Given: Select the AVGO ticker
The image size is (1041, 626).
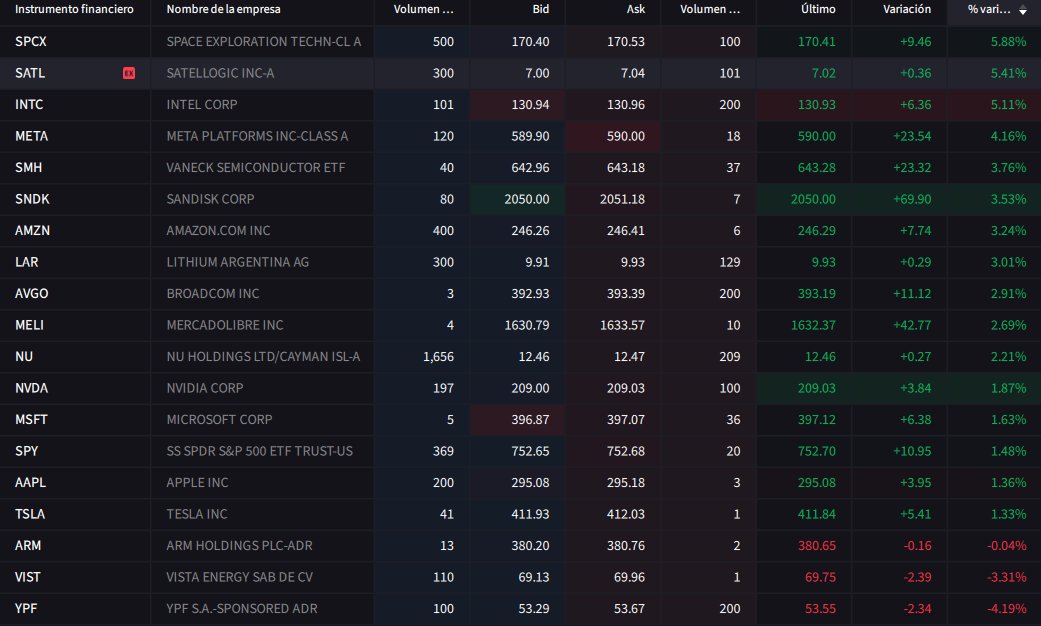Looking at the screenshot, I should (x=31, y=293).
